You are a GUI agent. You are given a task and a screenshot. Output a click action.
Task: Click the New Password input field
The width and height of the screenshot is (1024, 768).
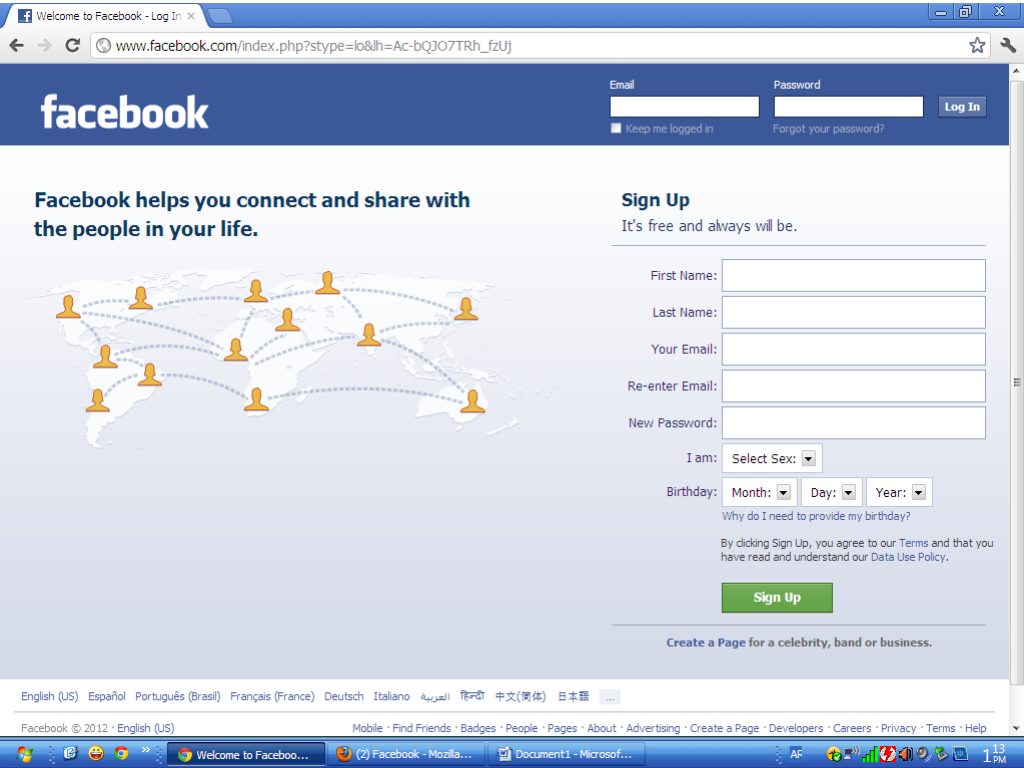pyautogui.click(x=854, y=423)
